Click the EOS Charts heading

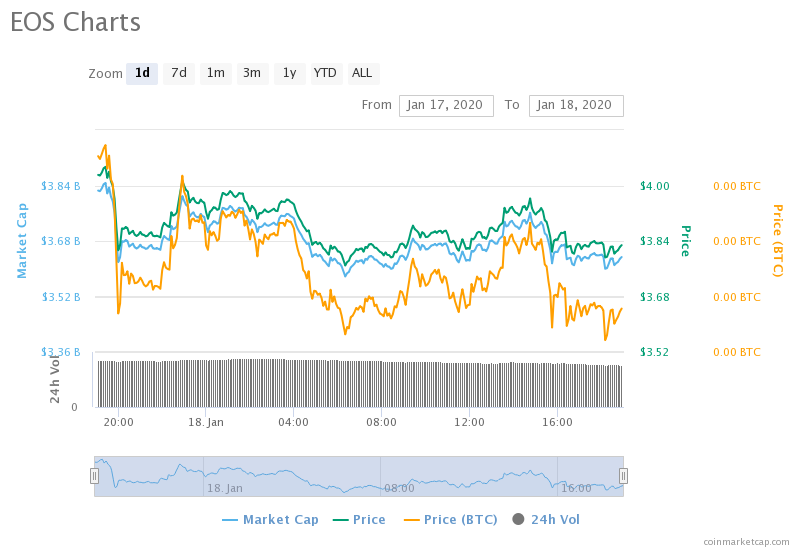(76, 22)
